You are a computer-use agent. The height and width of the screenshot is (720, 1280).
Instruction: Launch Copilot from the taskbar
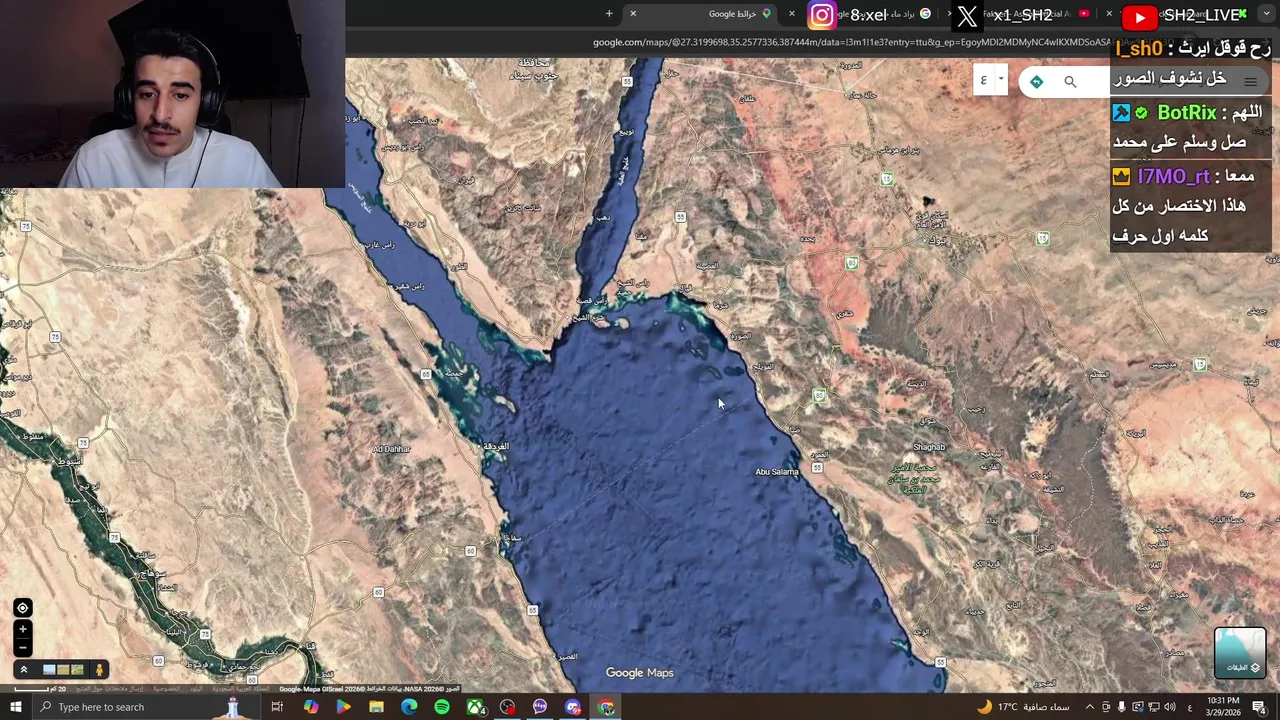click(x=311, y=707)
